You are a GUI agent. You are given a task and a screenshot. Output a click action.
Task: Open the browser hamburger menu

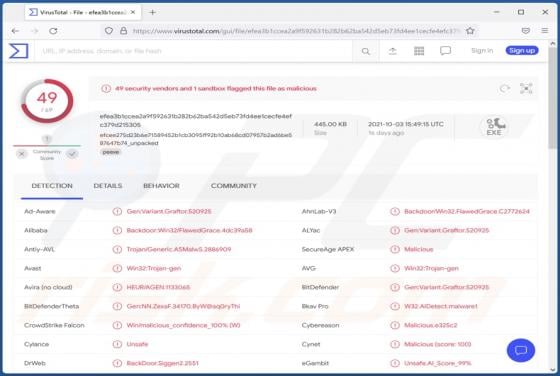[545, 31]
